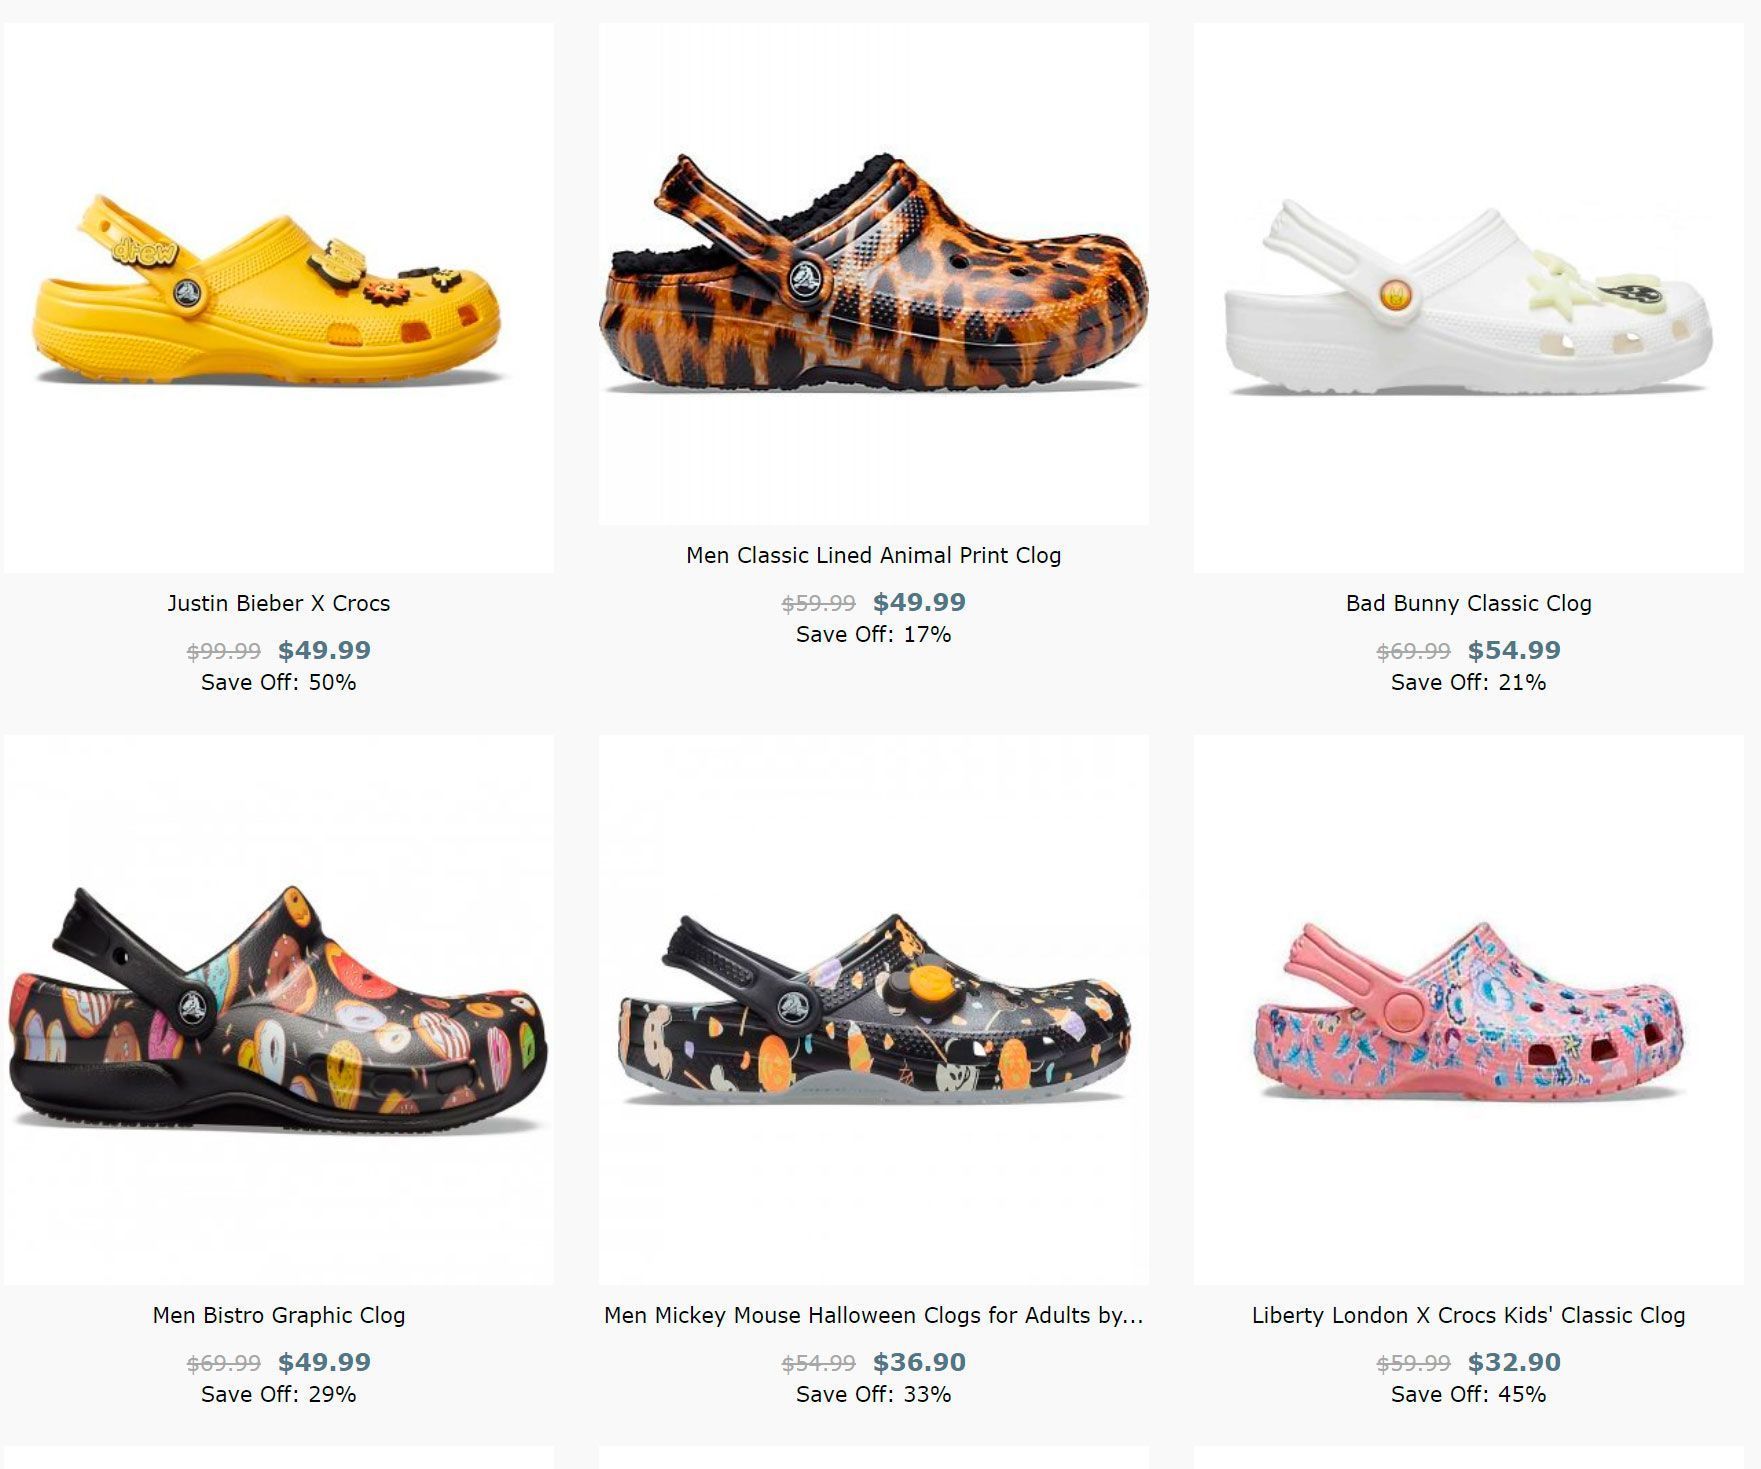The height and width of the screenshot is (1469, 1761).
Task: Select the Save Off 21% badge under Bad Bunny
Action: [x=1468, y=682]
